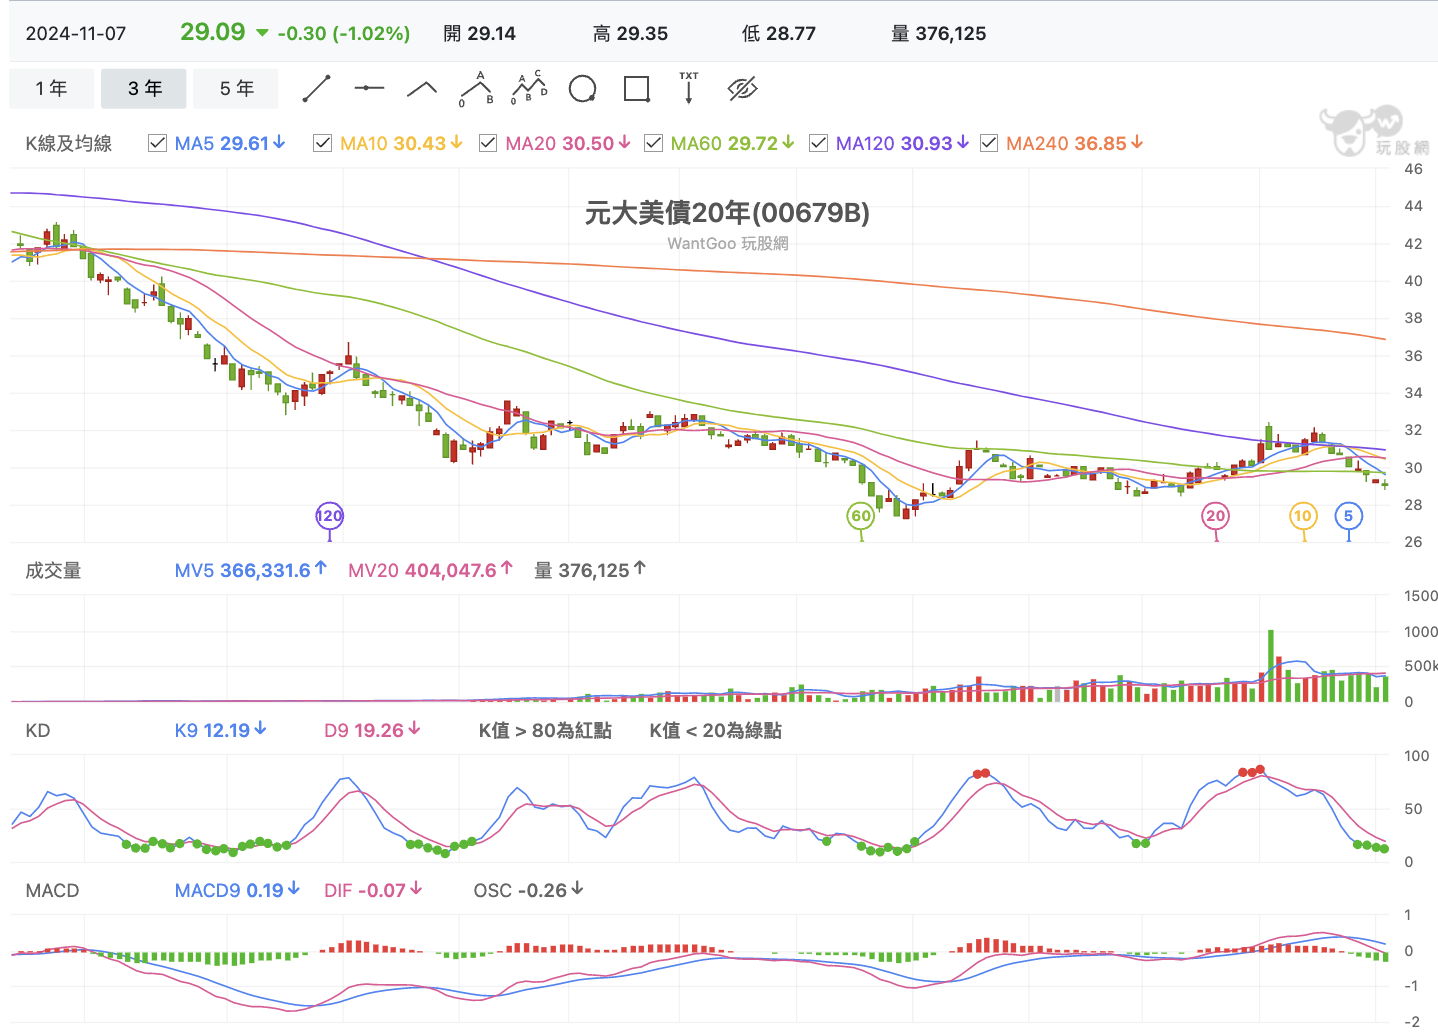Click the change -0.30 (-1.02%) text
The width and height of the screenshot is (1438, 1036).
tap(343, 33)
